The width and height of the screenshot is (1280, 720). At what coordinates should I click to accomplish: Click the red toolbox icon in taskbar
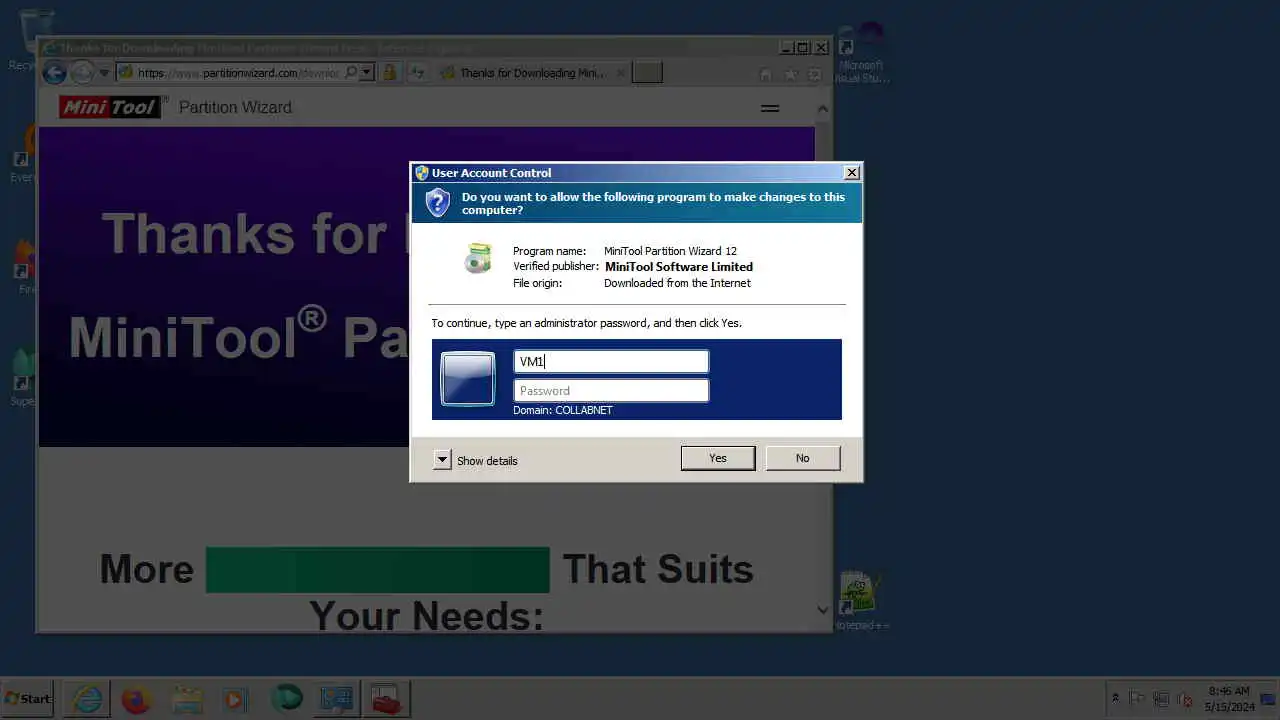tap(386, 699)
